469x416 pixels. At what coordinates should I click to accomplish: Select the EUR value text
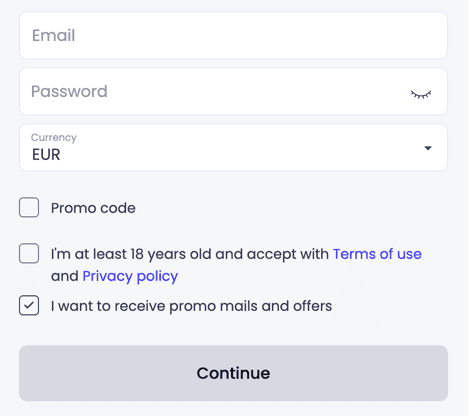tap(46, 155)
